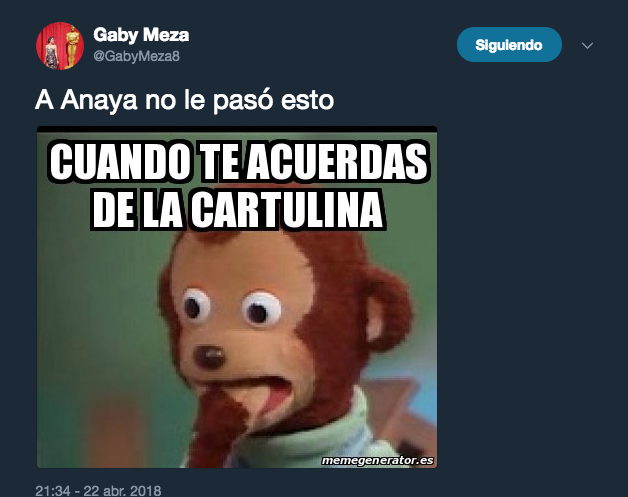The image size is (628, 497).
Task: Click the monkey puppet's brown nose
Action: coord(209,356)
